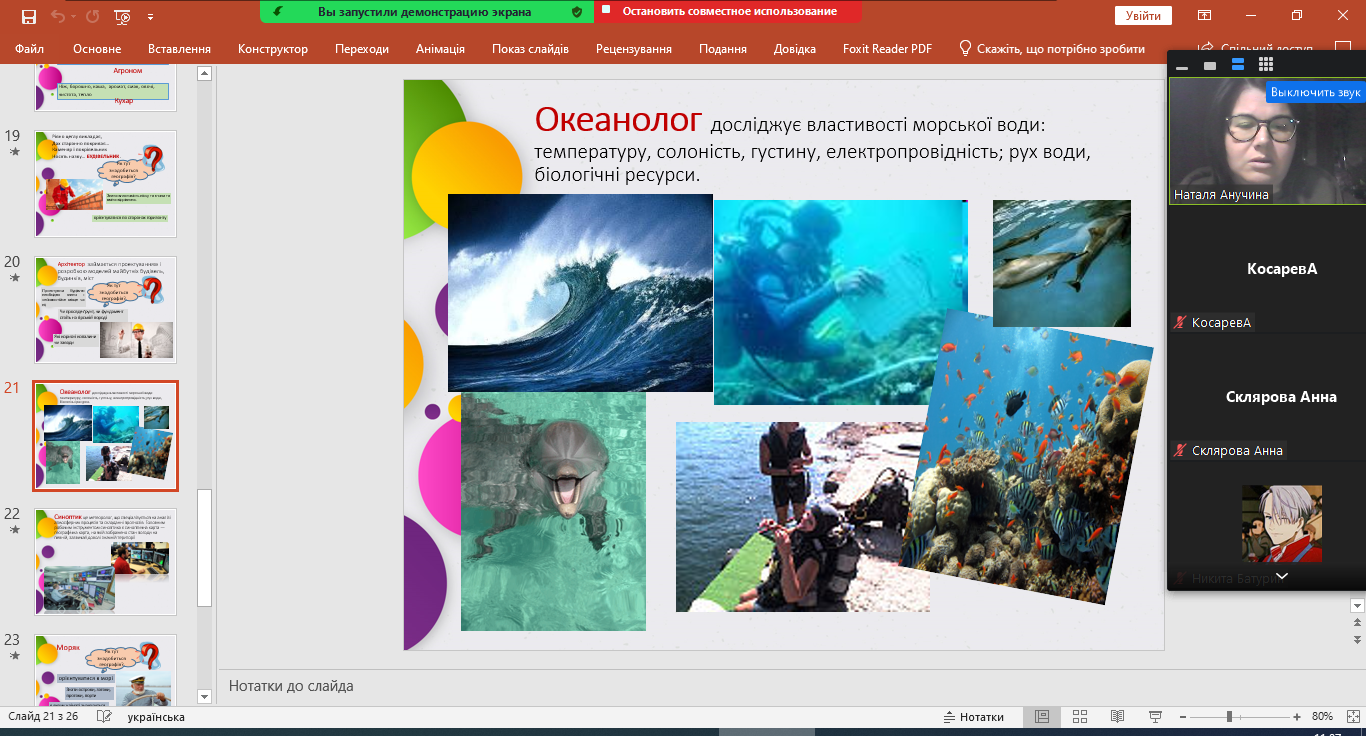
Task: Click Наталя Анучина's video tile
Action: (1267, 141)
